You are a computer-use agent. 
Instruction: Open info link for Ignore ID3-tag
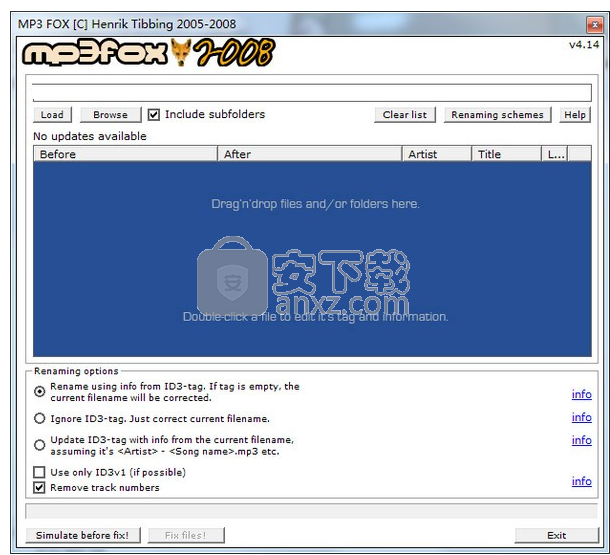tap(582, 417)
